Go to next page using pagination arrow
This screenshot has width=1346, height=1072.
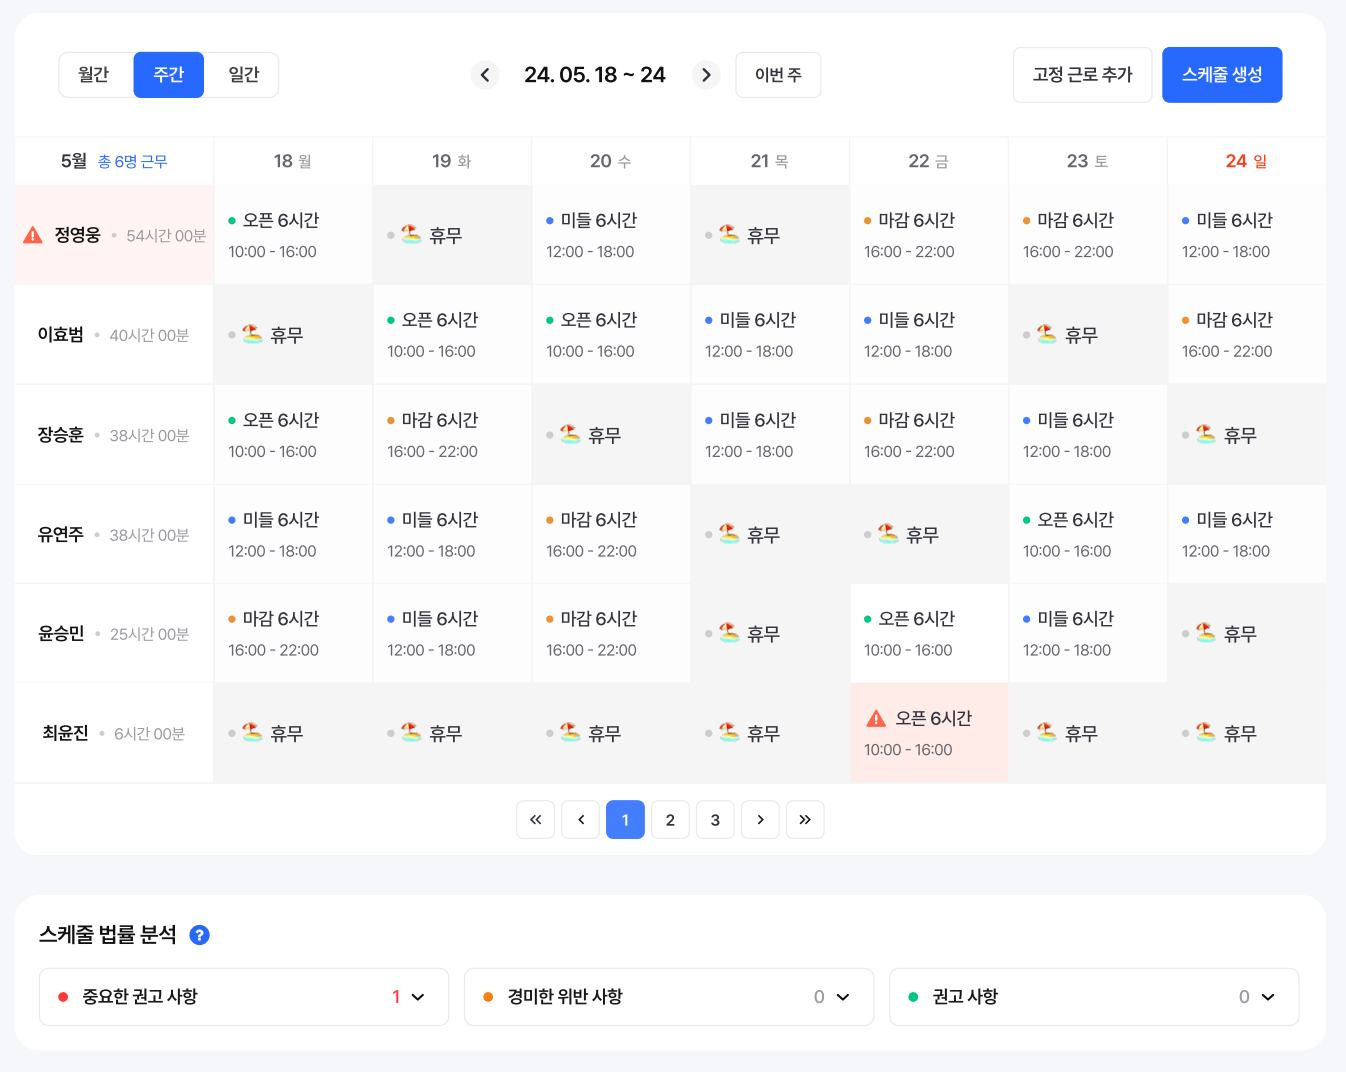tap(760, 820)
